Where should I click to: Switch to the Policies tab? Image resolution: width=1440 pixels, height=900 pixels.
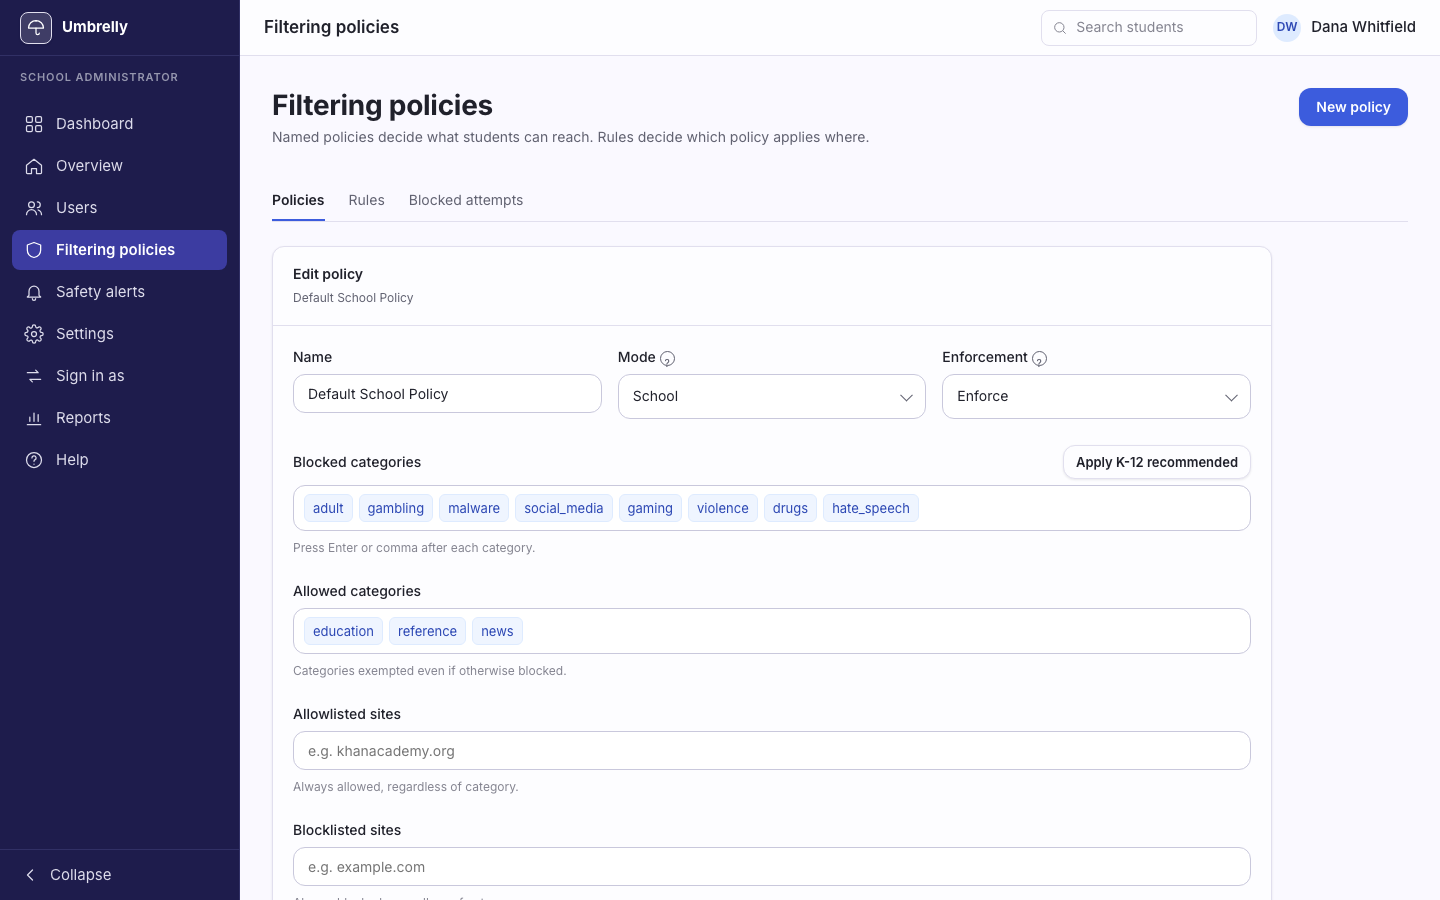[298, 200]
